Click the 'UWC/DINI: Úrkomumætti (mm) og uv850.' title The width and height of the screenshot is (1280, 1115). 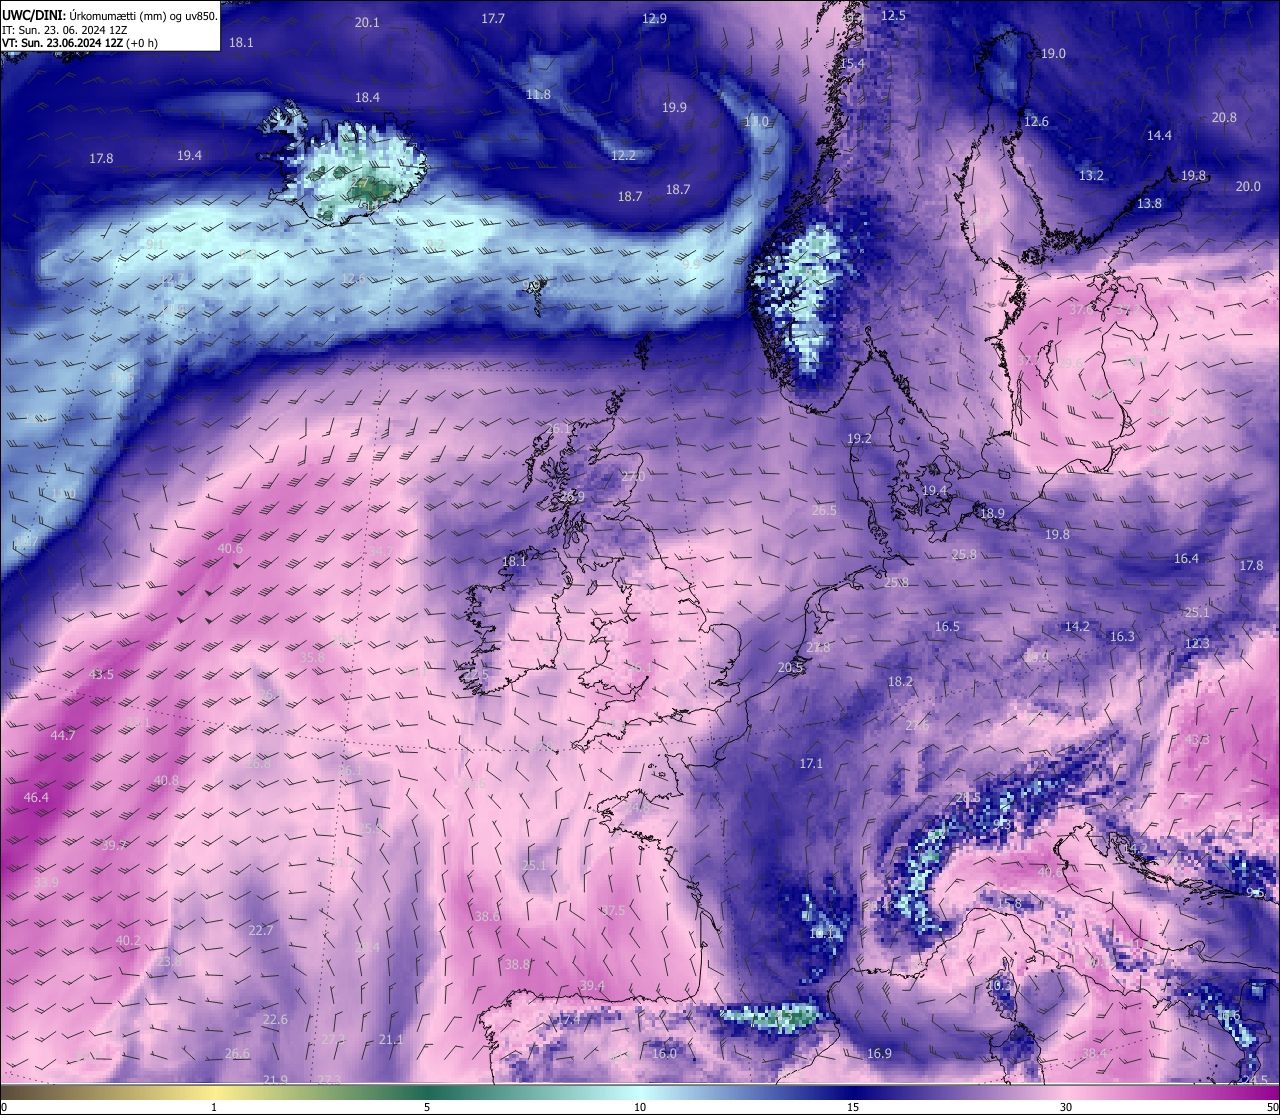109,16
